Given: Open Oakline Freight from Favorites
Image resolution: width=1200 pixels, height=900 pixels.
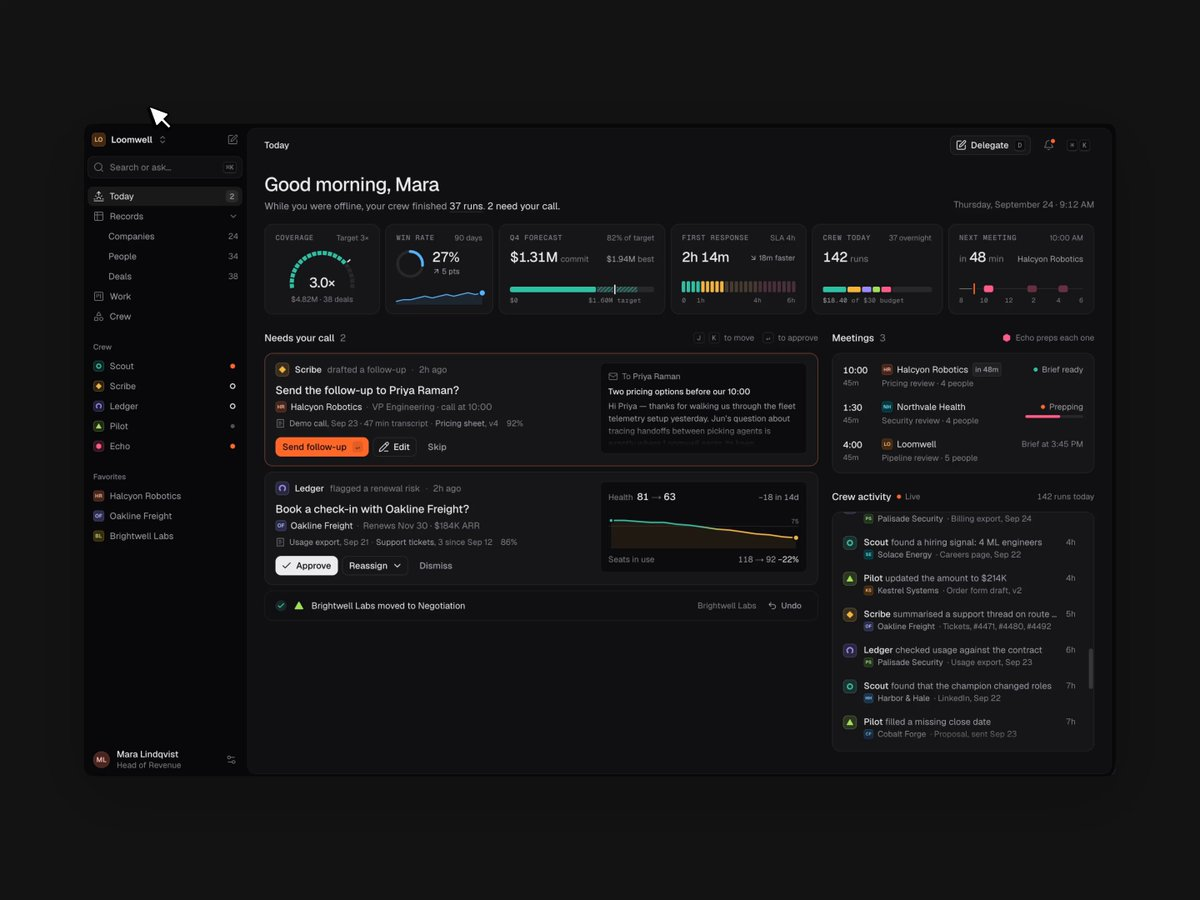Looking at the screenshot, I should coord(165,516).
